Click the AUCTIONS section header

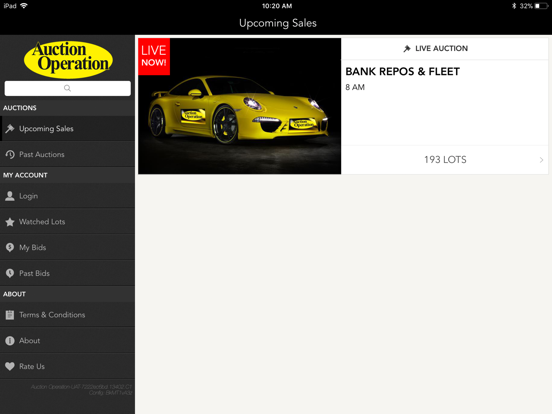(20, 108)
